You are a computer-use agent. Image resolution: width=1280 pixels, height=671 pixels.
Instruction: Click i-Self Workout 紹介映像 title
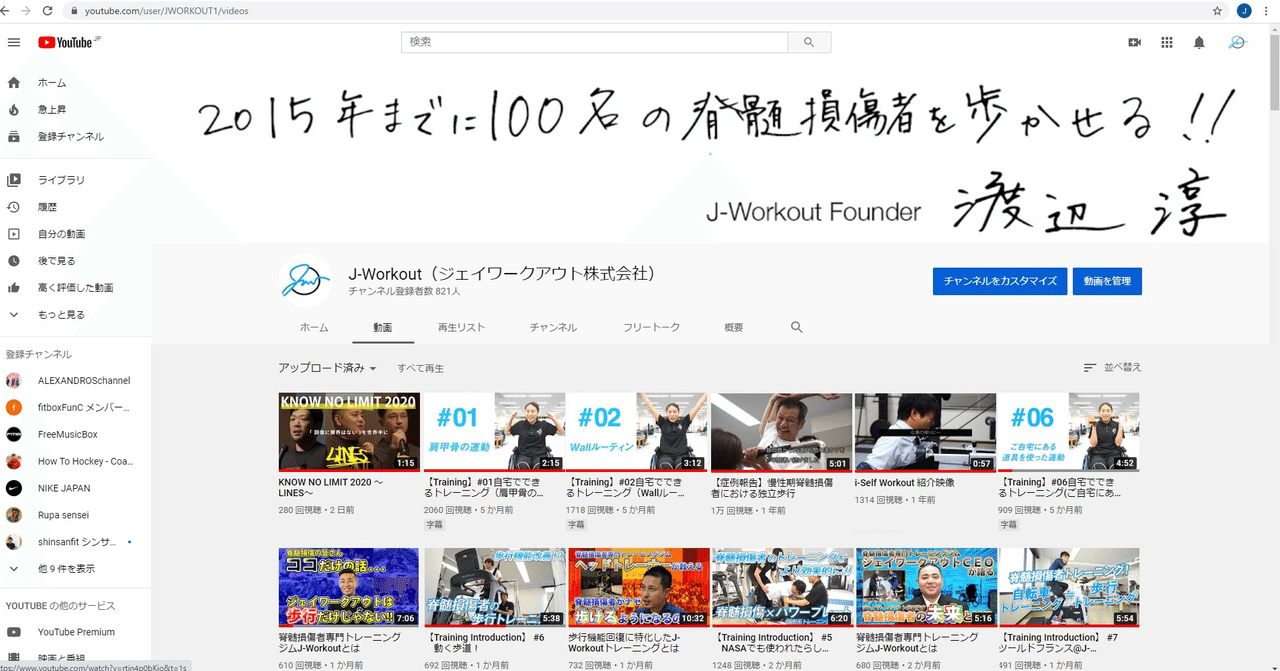tap(905, 483)
